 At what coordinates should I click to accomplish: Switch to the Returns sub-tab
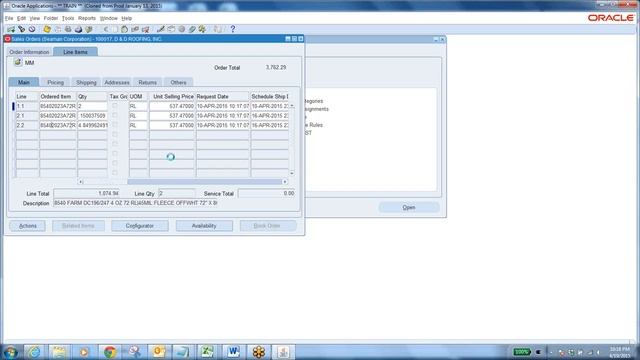[147, 82]
